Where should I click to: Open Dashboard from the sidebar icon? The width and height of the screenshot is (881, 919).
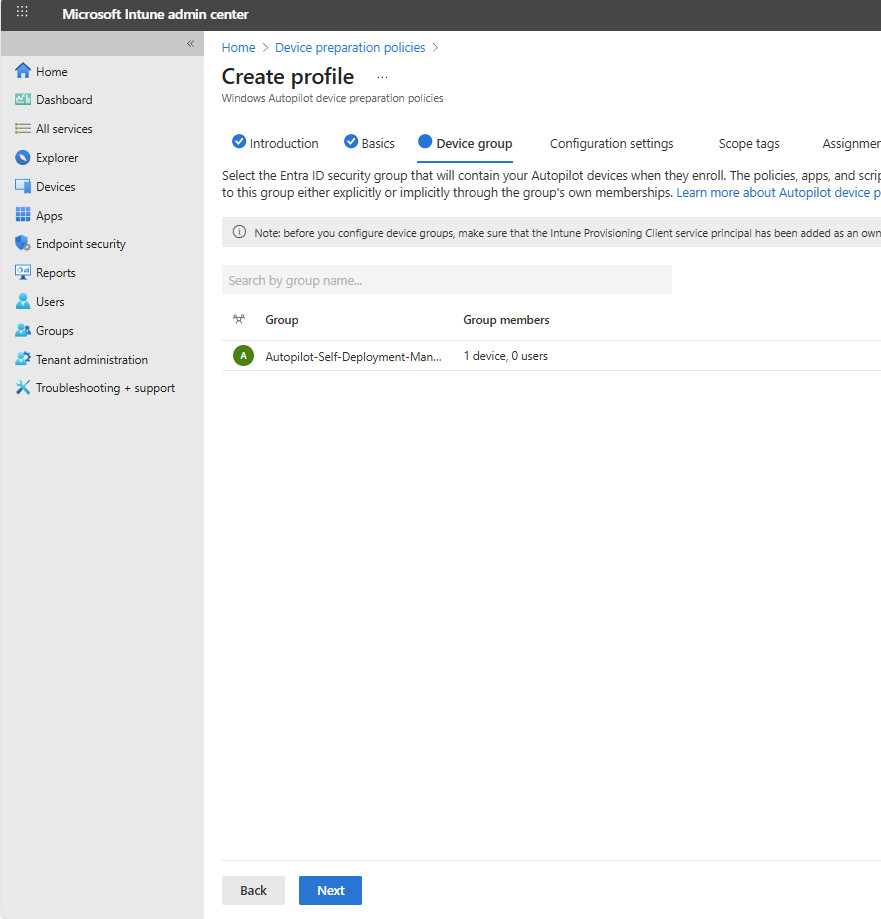(x=23, y=100)
